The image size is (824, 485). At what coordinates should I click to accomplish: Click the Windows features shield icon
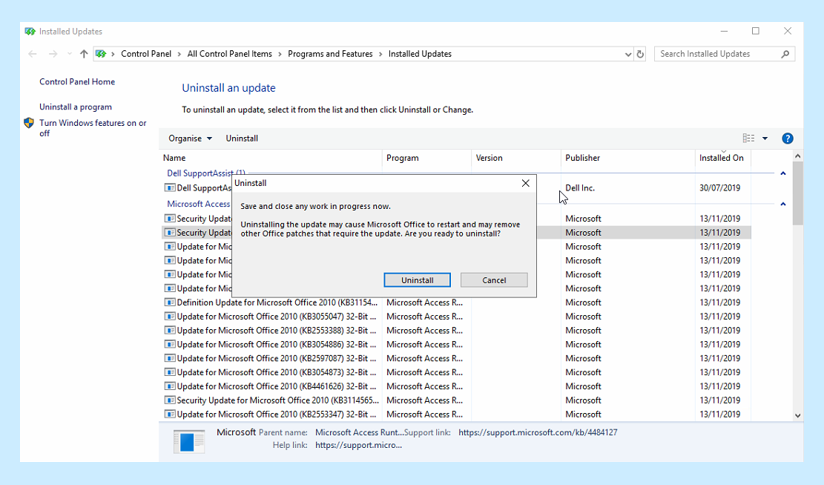tap(29, 123)
